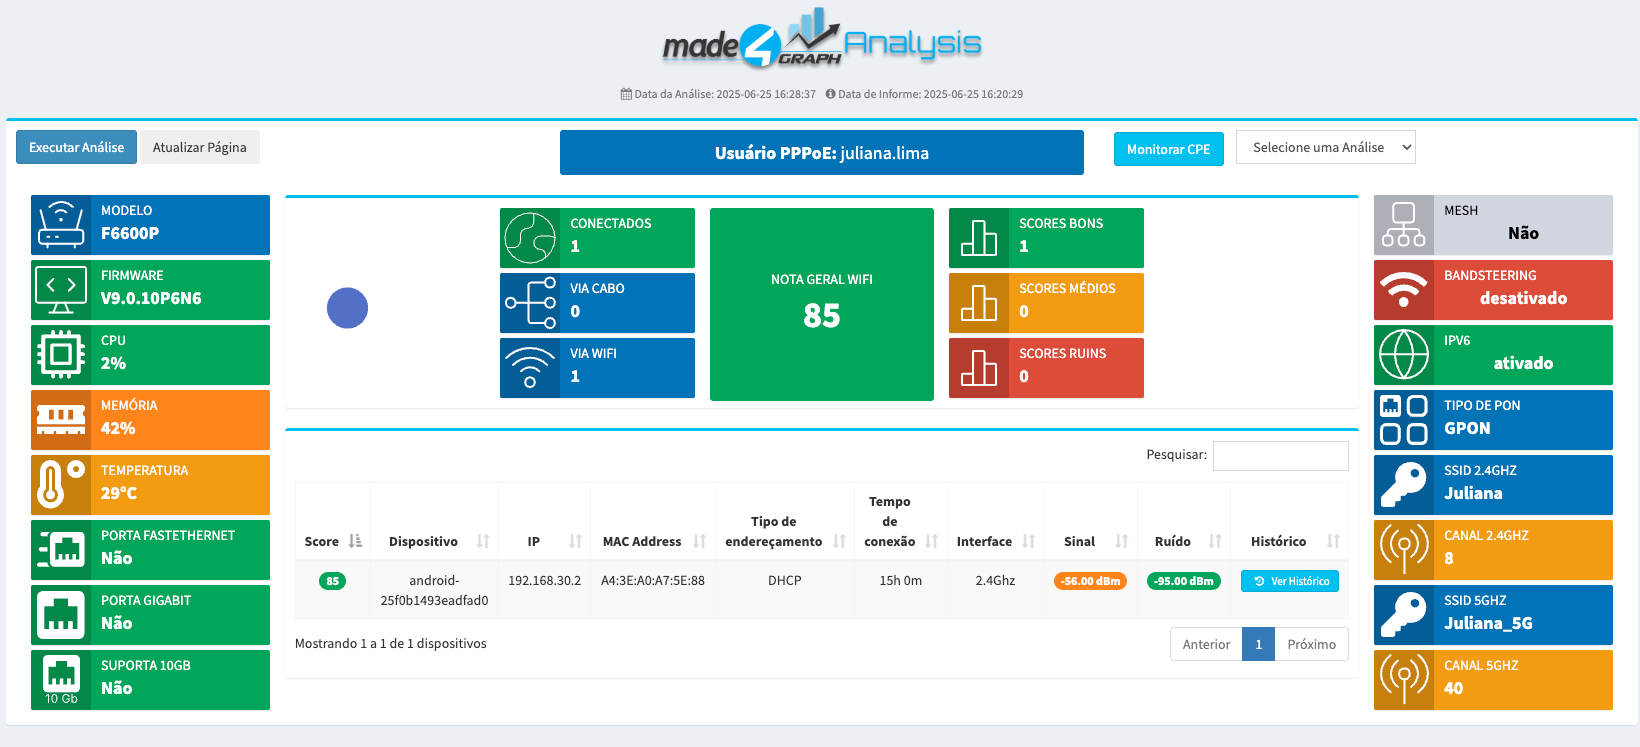Click the CPU chip icon
The image size is (1640, 747).
click(x=61, y=355)
